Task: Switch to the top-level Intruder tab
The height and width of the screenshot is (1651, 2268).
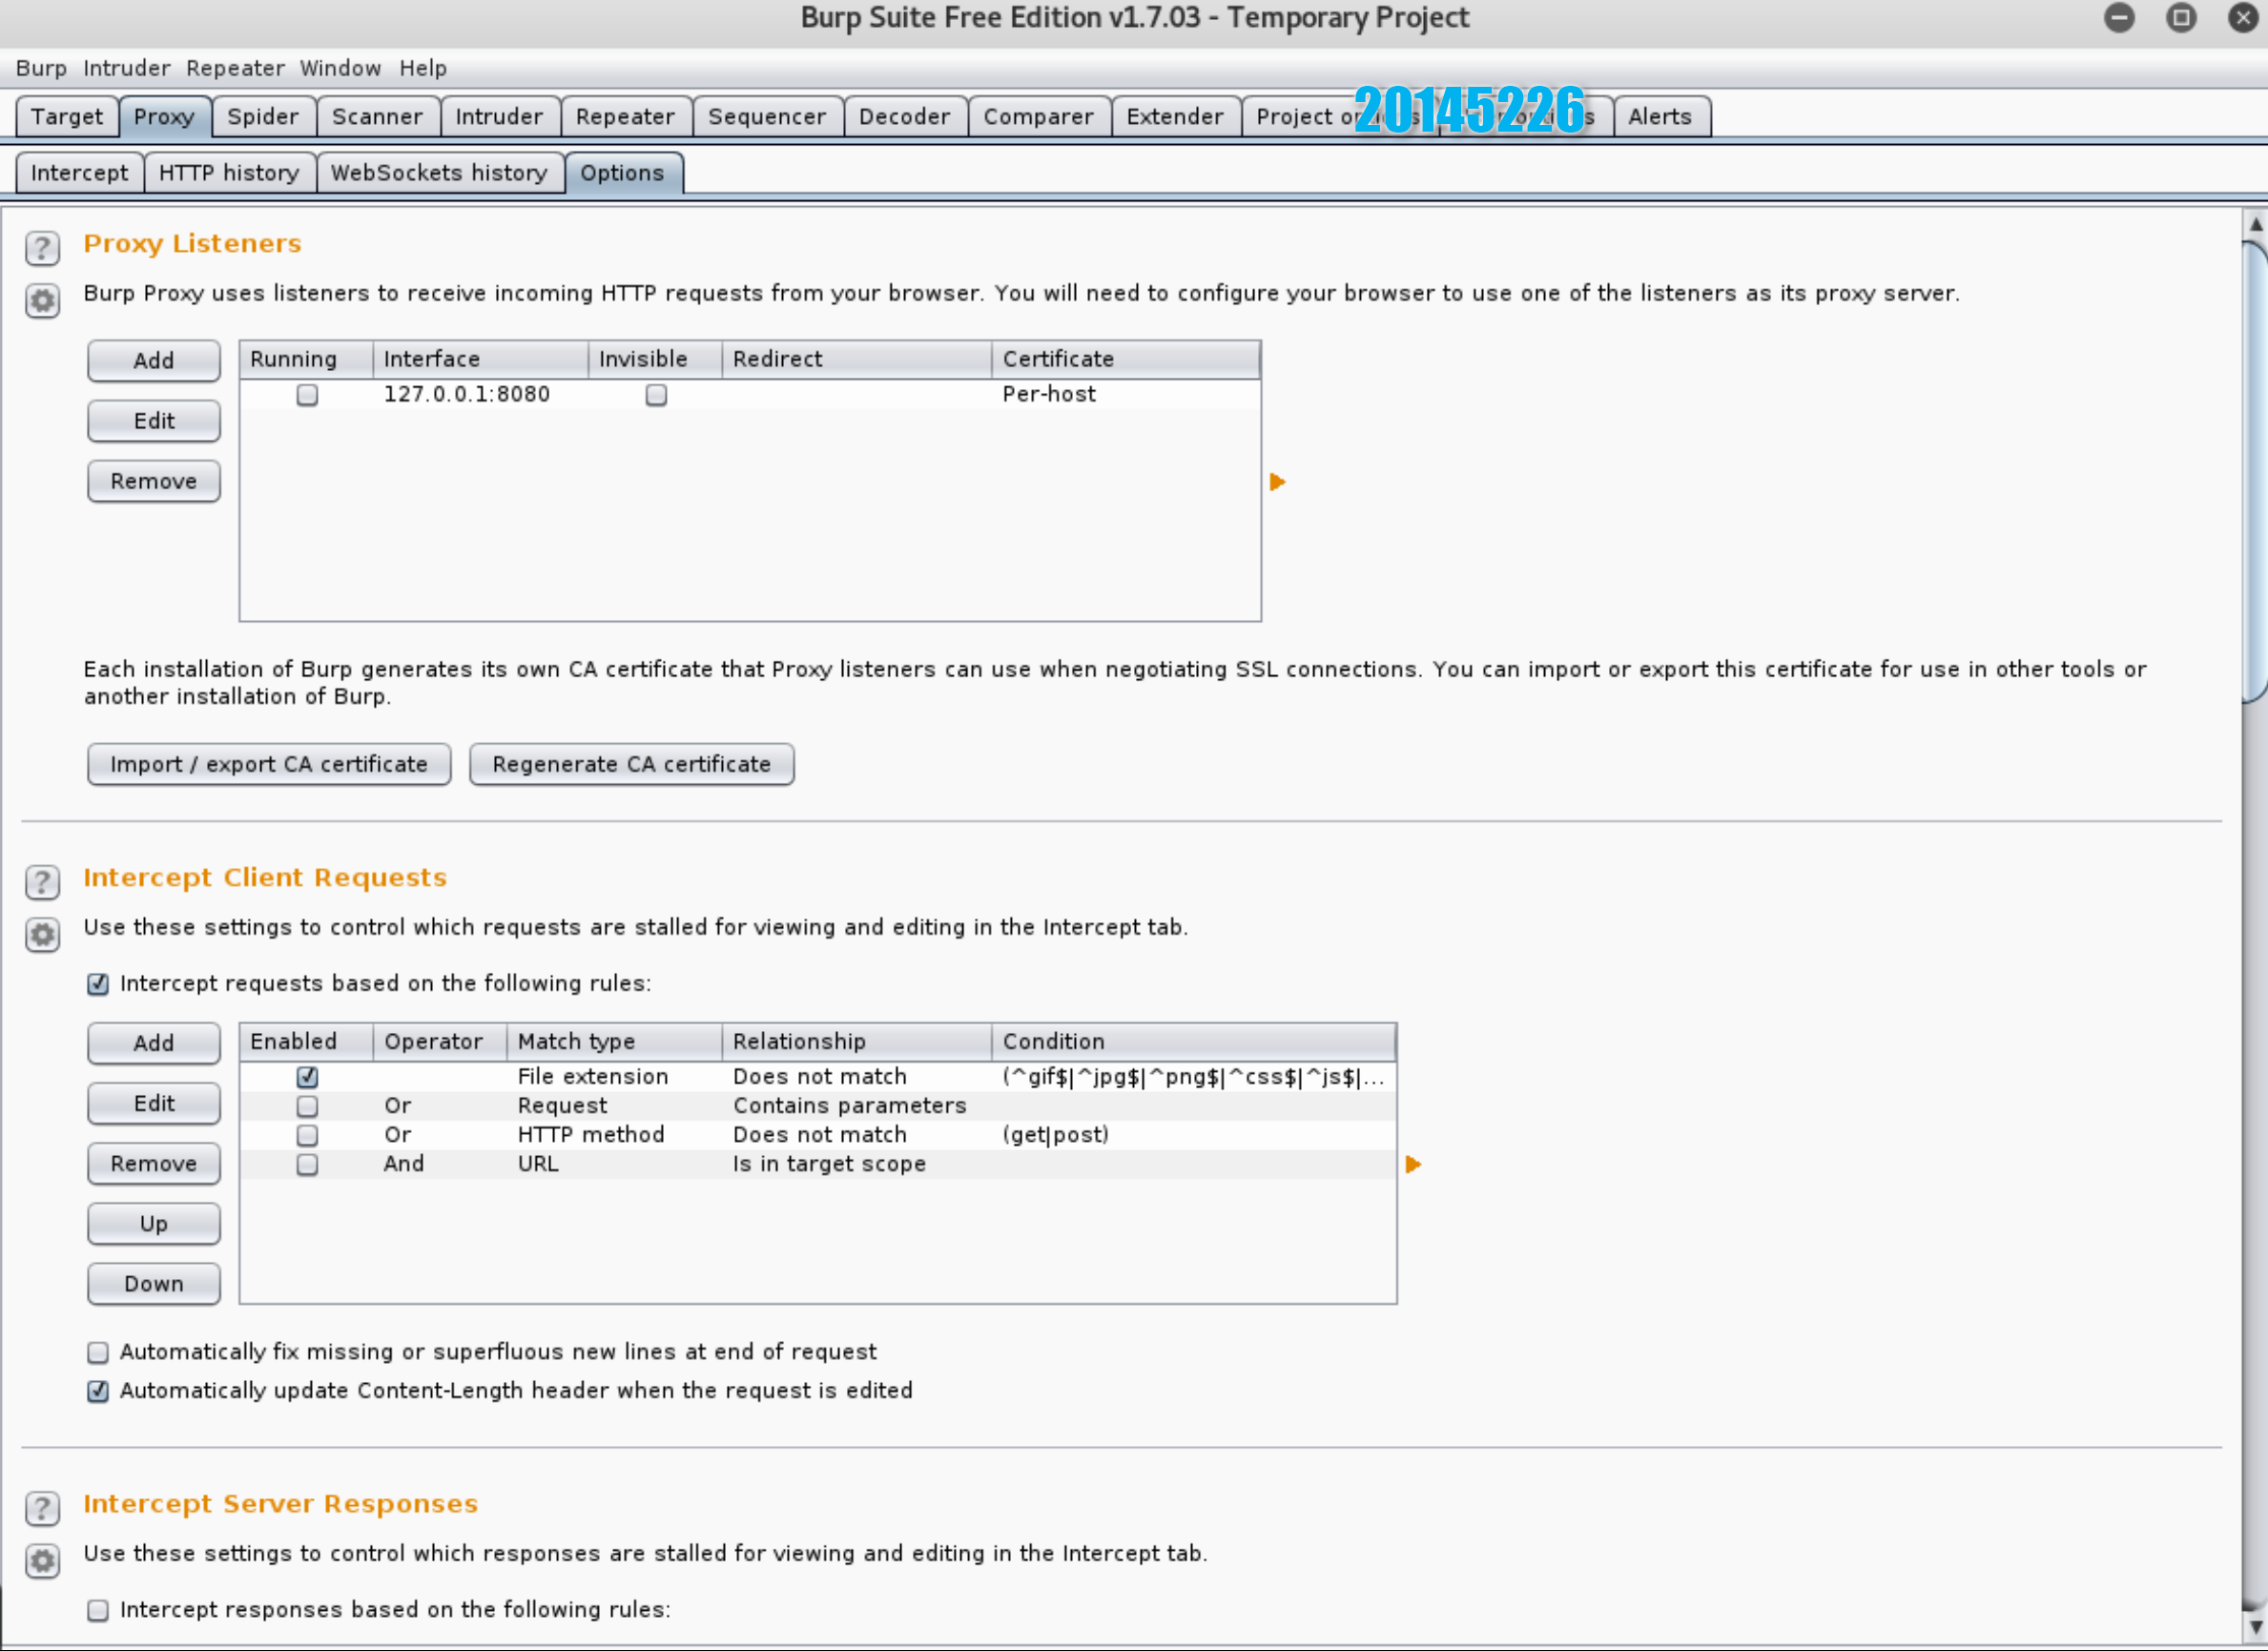Action: click(499, 116)
